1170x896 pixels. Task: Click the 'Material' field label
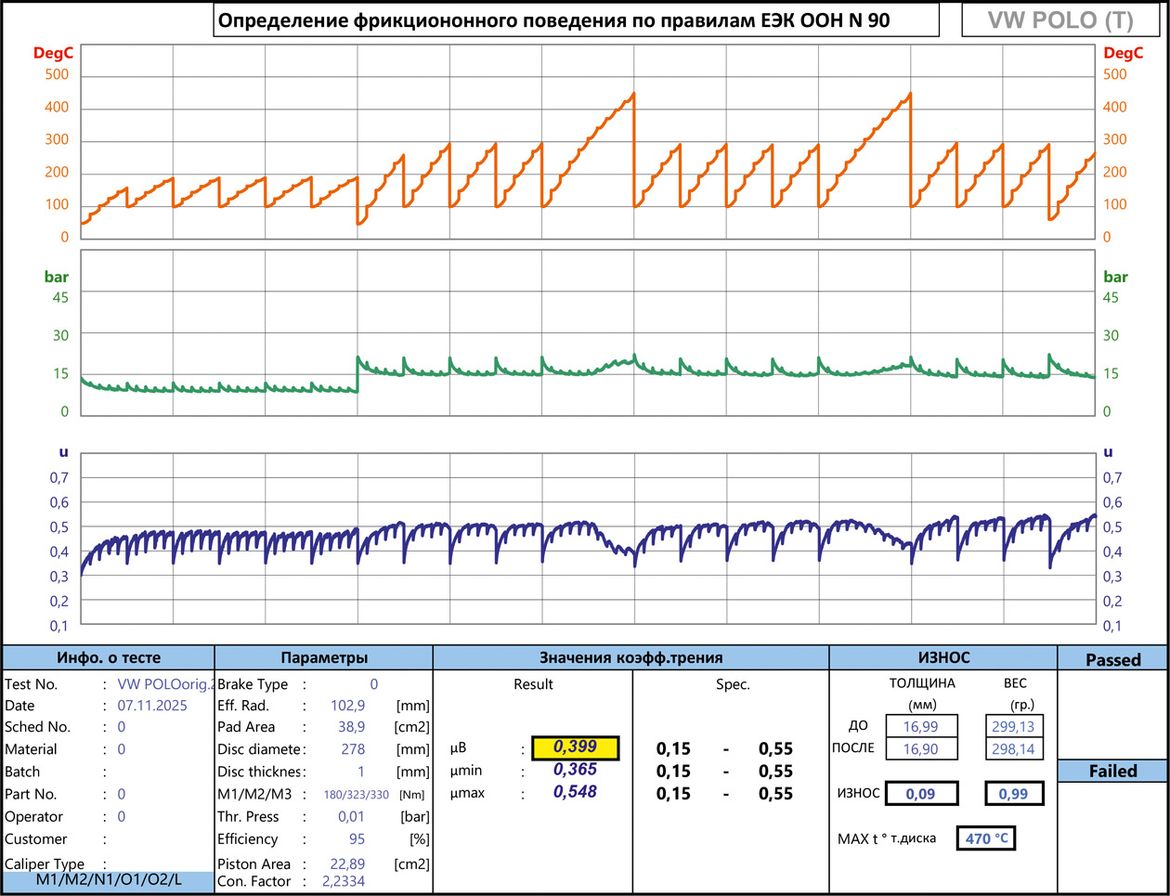[31, 749]
